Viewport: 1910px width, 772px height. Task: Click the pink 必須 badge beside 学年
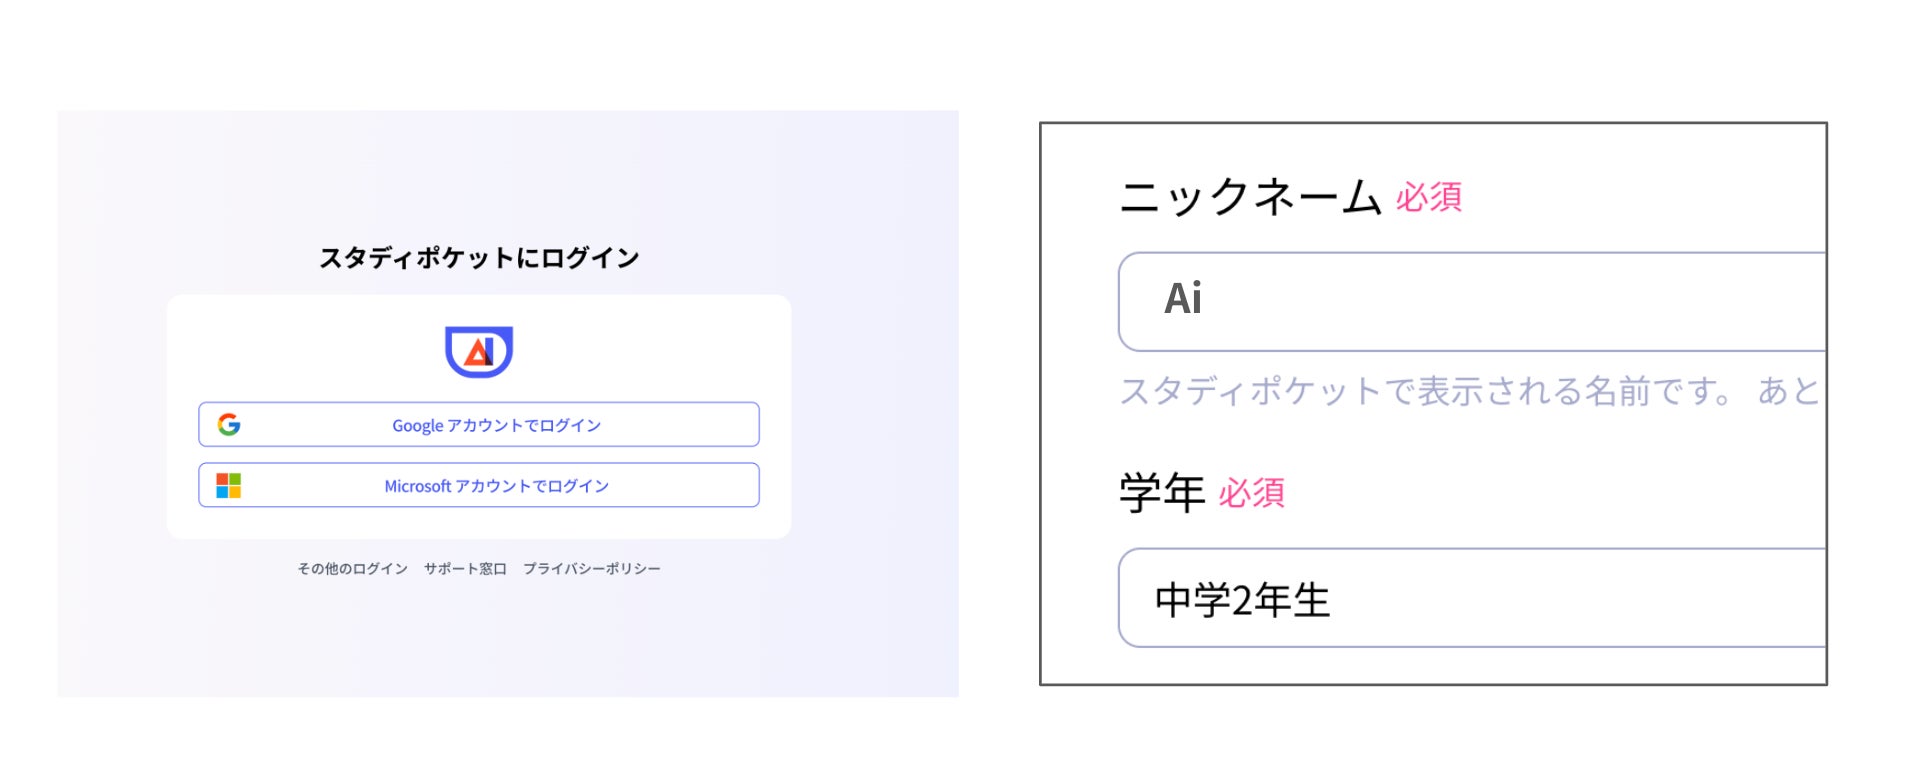tap(1251, 493)
